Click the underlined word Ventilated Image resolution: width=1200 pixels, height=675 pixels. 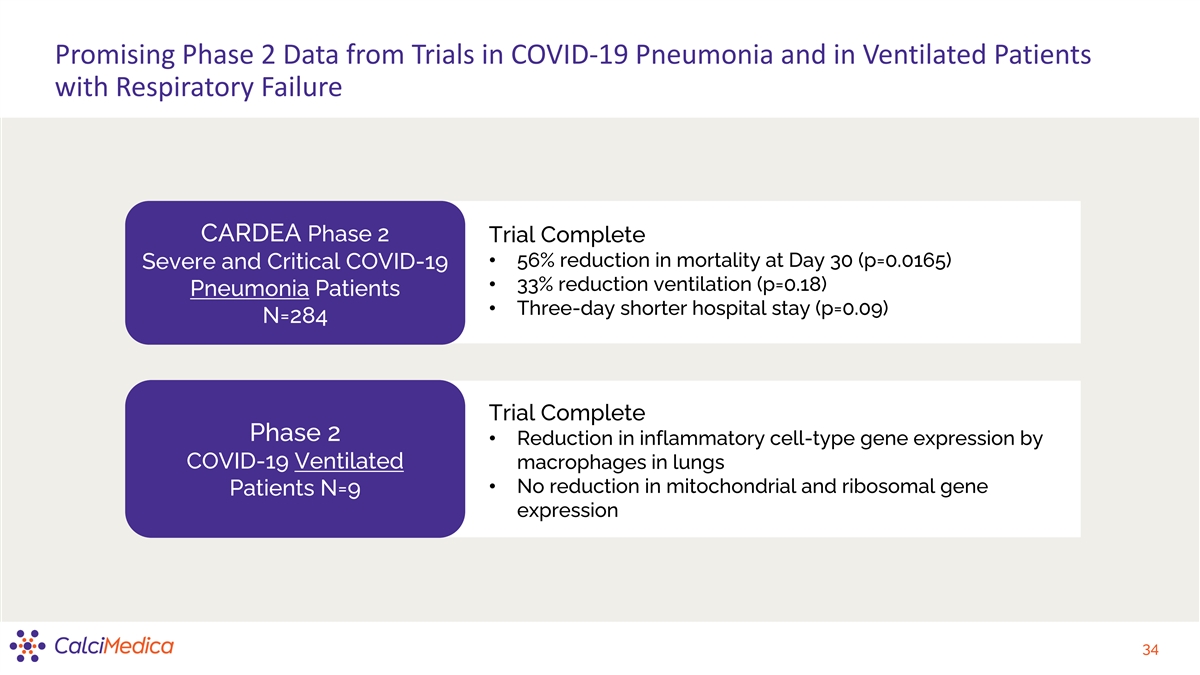(349, 461)
